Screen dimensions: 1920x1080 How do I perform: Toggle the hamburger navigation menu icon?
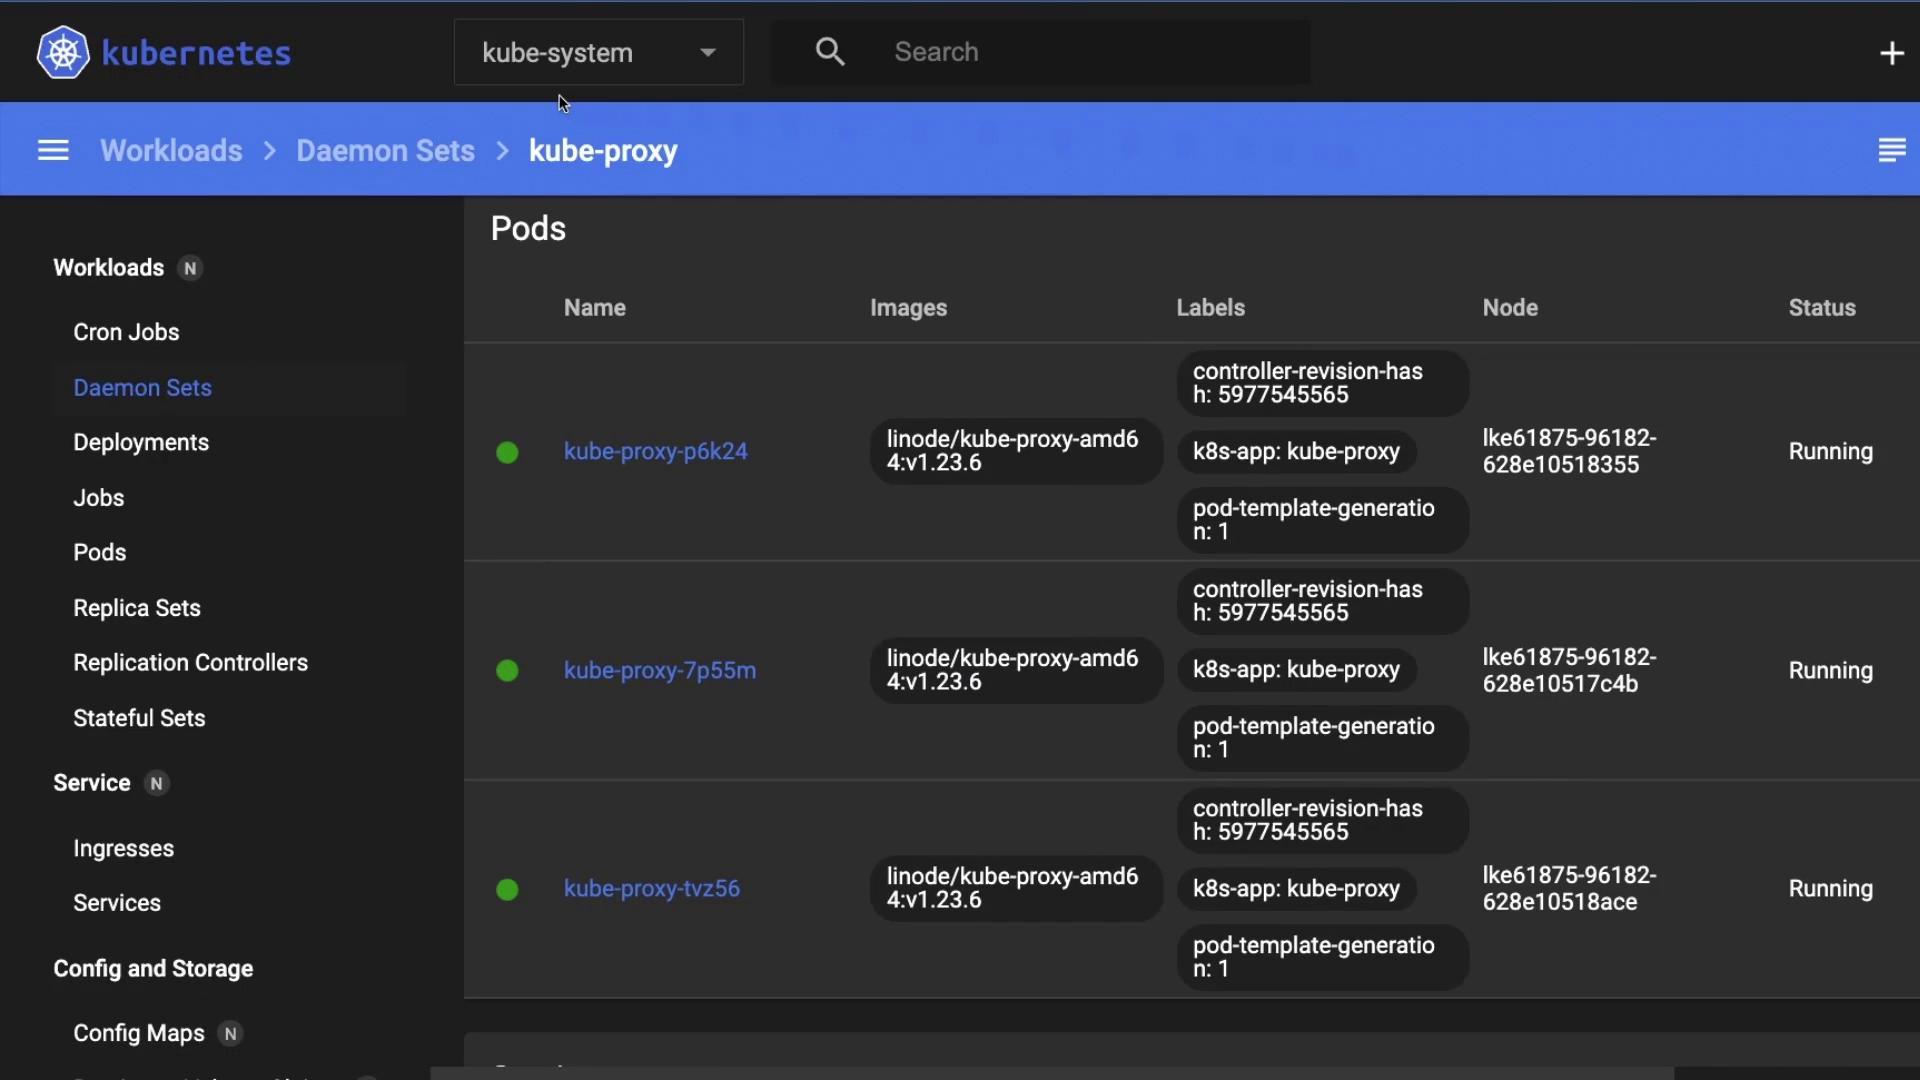tap(53, 150)
